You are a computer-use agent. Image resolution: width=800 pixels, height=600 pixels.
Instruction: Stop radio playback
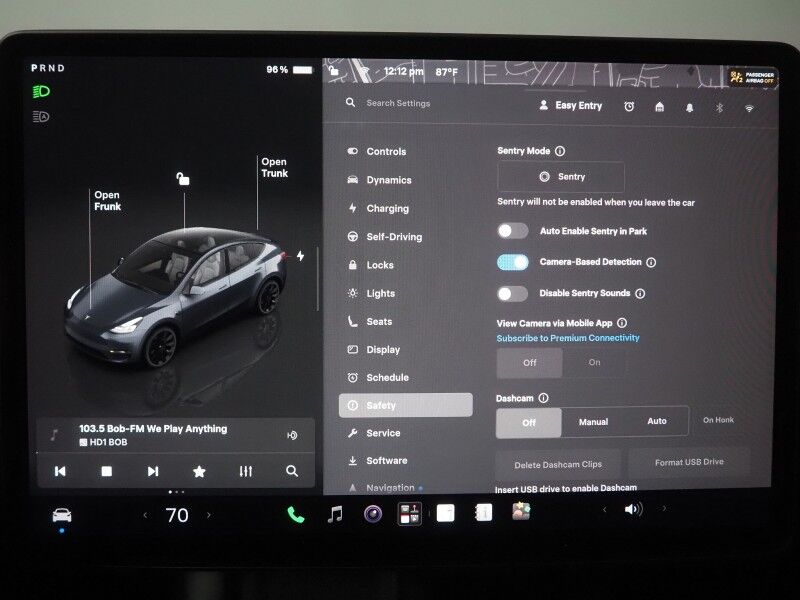pyautogui.click(x=107, y=471)
